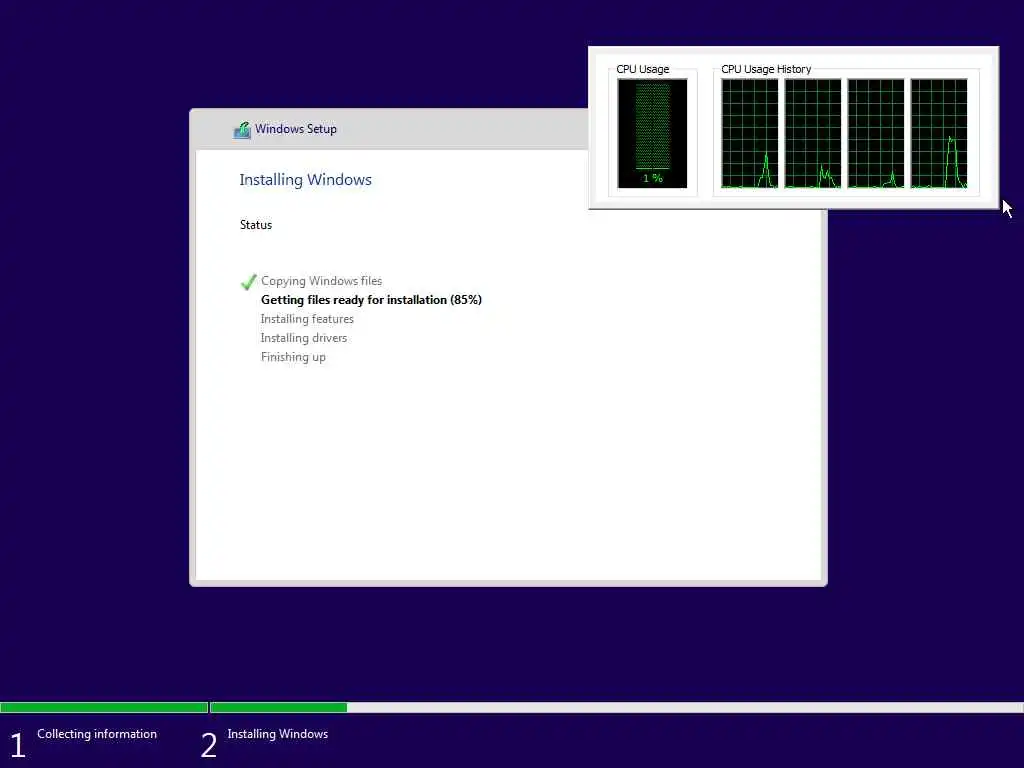Click the Status label
Screen dimensions: 1024x768
point(255,225)
